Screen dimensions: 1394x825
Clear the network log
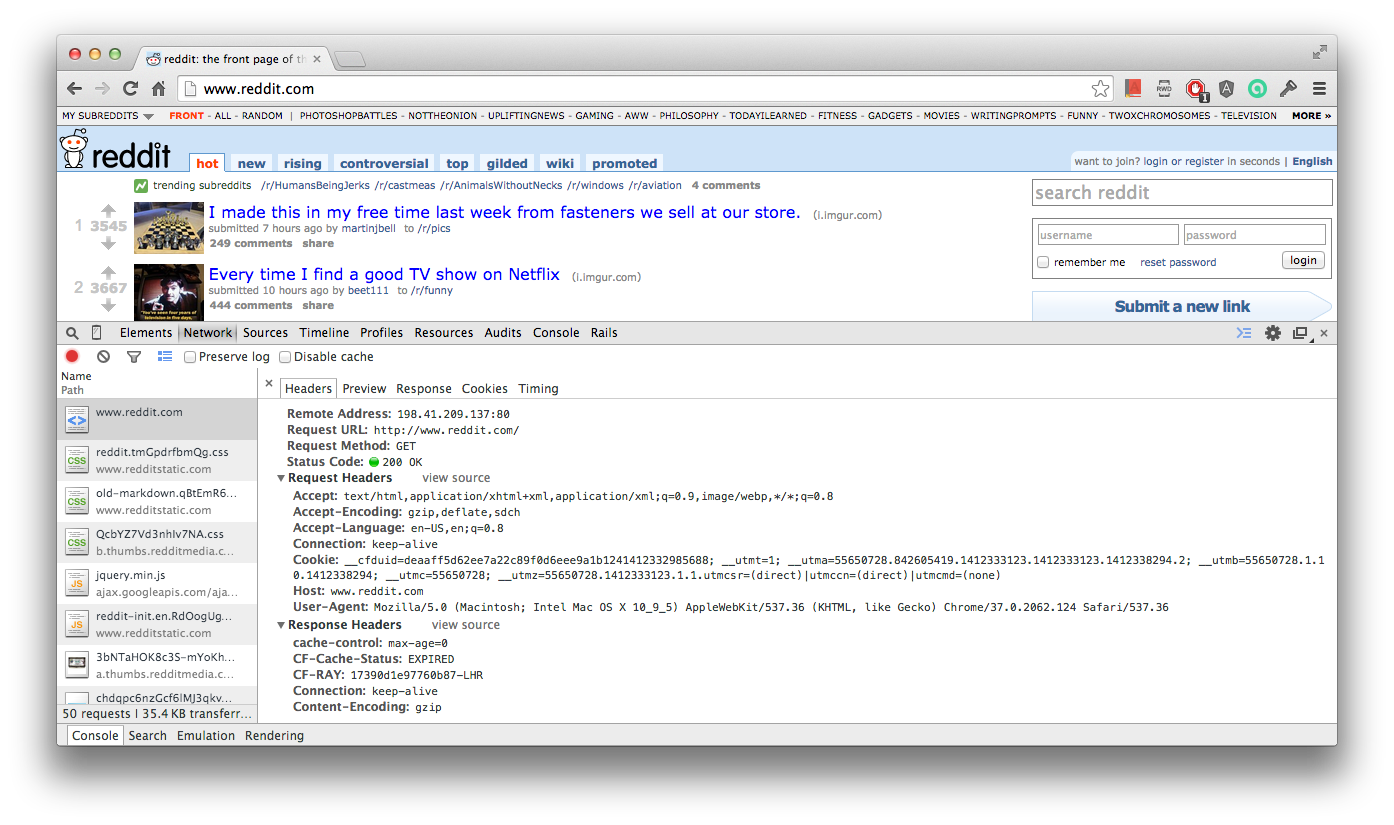point(103,357)
